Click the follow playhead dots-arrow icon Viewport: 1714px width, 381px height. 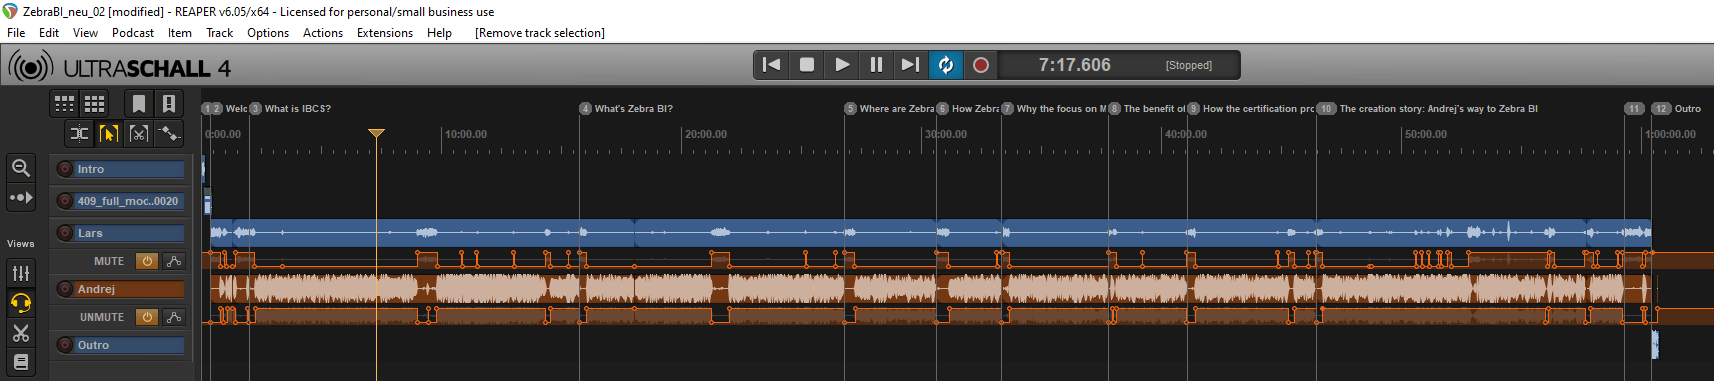point(21,198)
